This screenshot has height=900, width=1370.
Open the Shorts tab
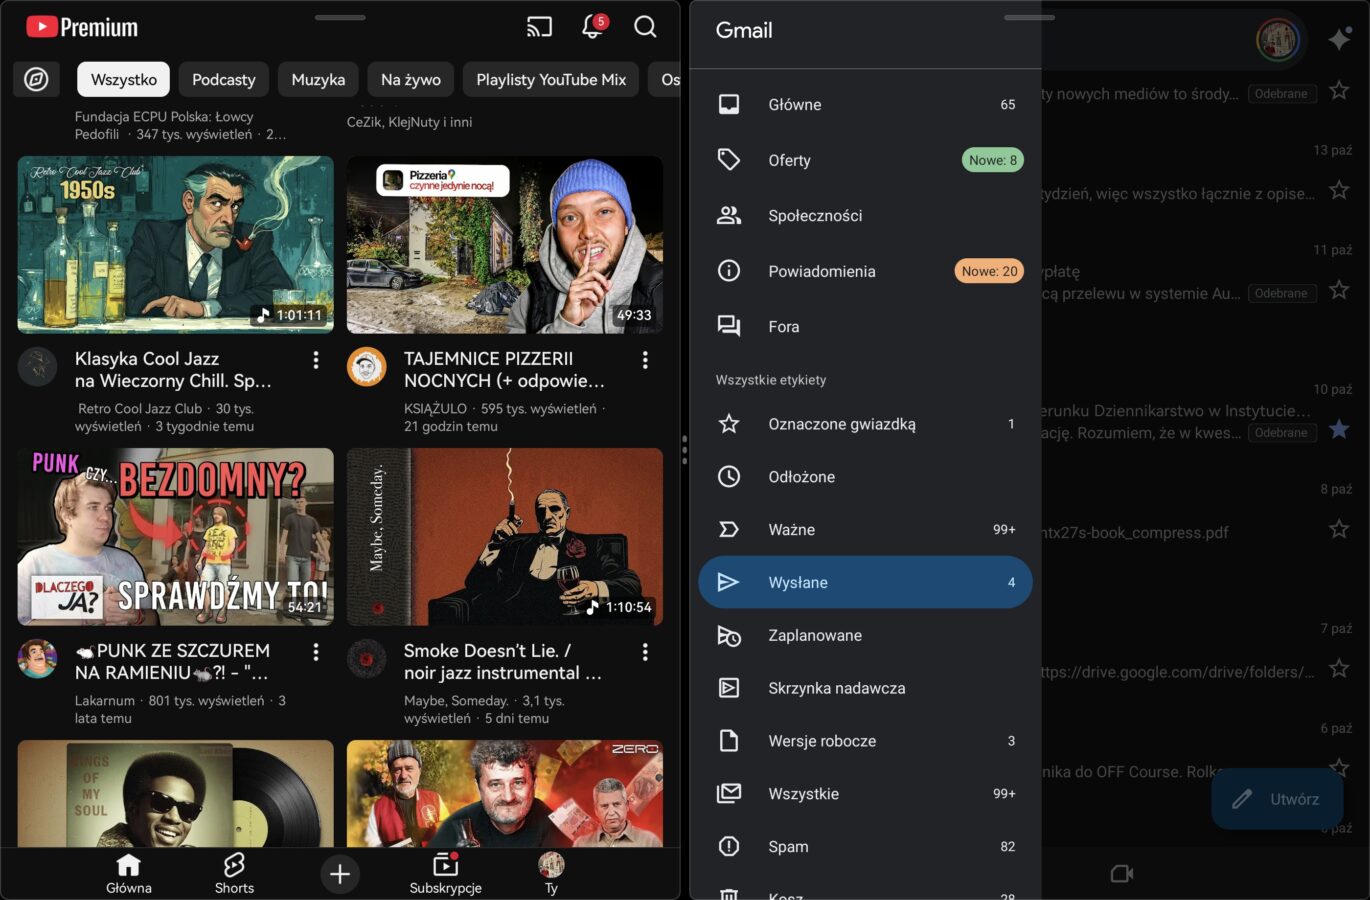234,873
